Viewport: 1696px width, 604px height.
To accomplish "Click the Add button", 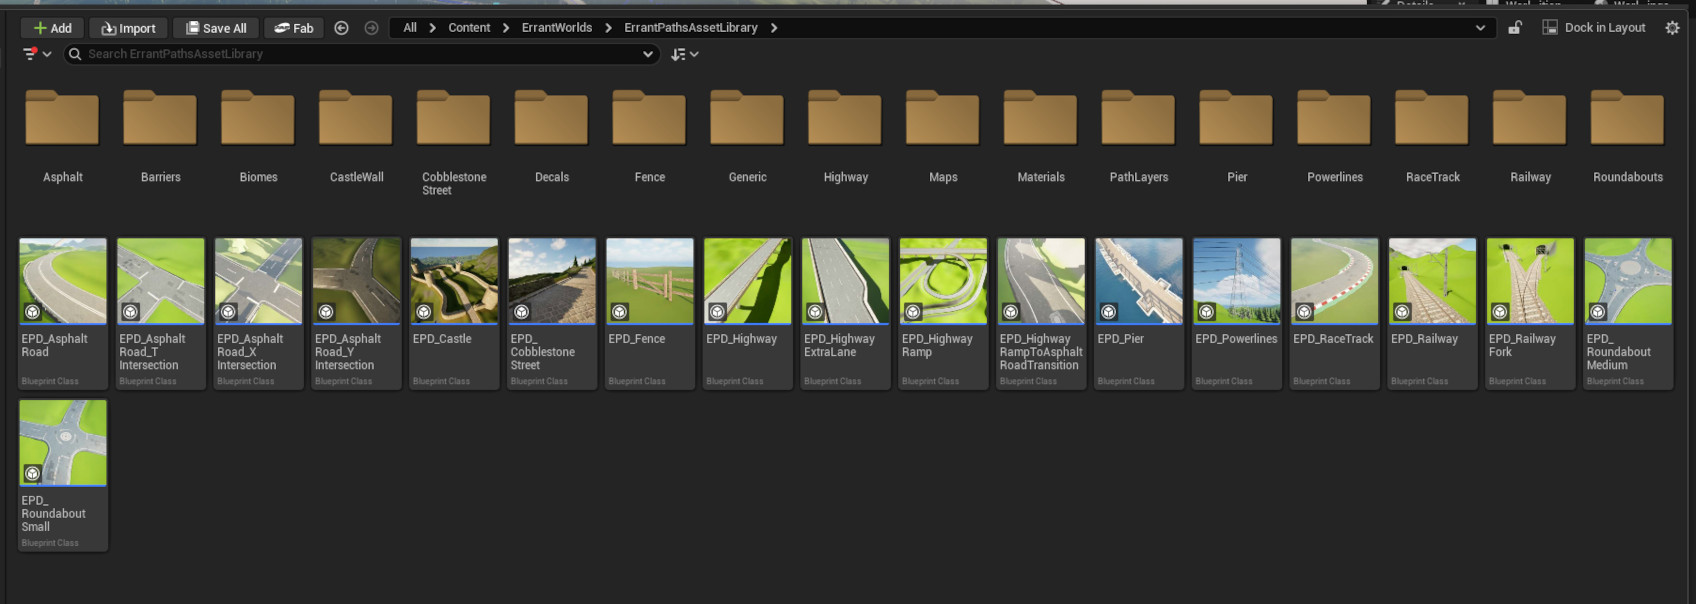I will [x=52, y=28].
